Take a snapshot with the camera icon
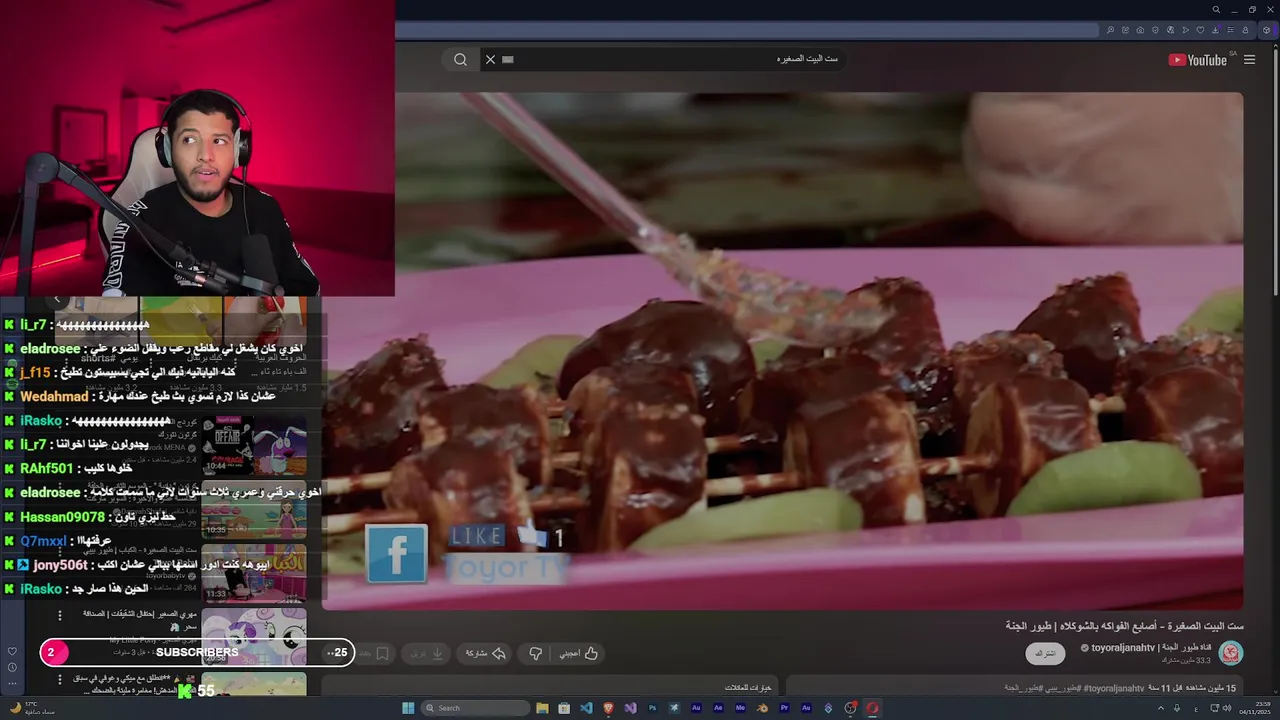Viewport: 1280px width, 720px height. pyautogui.click(x=1140, y=30)
